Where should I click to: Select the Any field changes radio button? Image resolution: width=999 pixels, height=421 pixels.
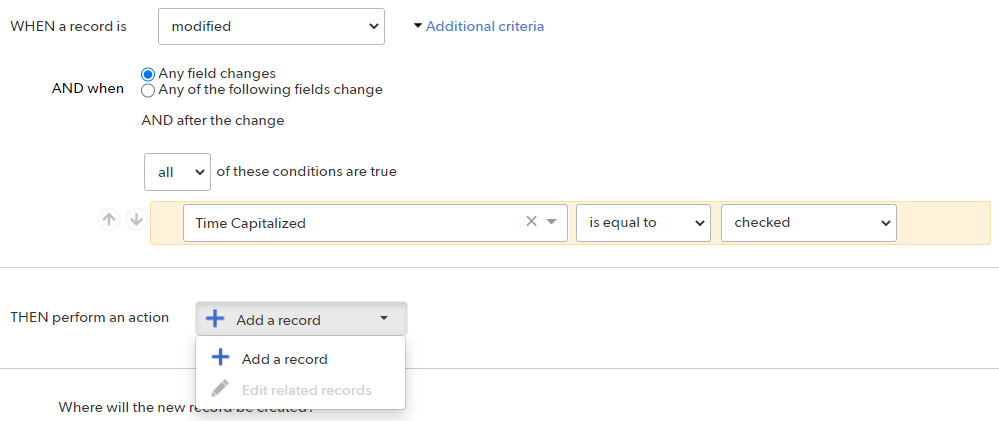coord(148,75)
